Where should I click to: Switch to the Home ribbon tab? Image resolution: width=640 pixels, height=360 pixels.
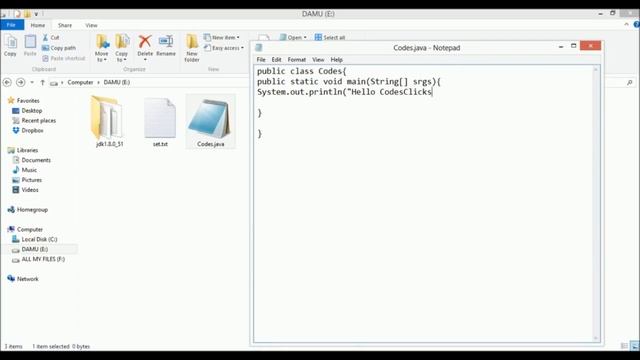(38, 25)
